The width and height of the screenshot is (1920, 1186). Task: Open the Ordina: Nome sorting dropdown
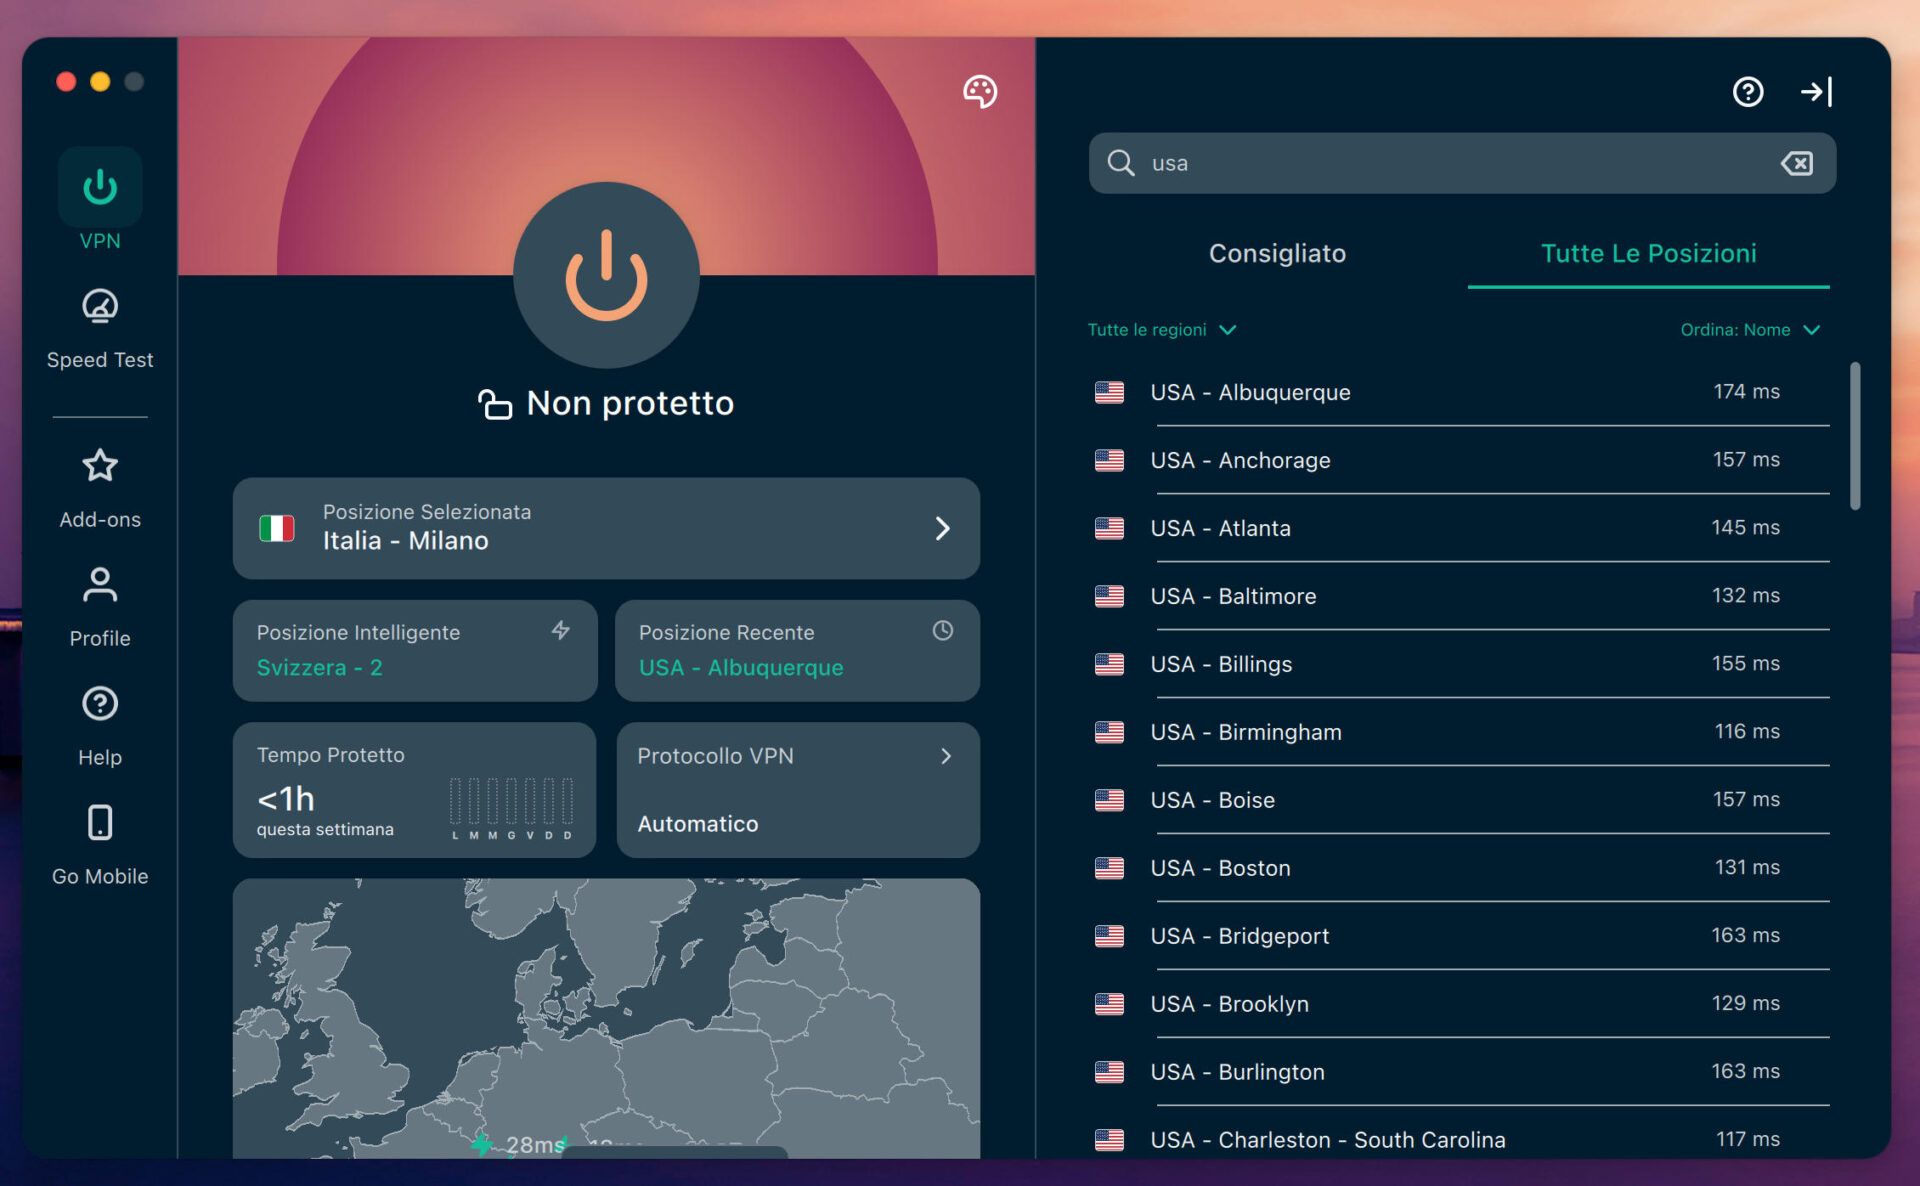1751,329
